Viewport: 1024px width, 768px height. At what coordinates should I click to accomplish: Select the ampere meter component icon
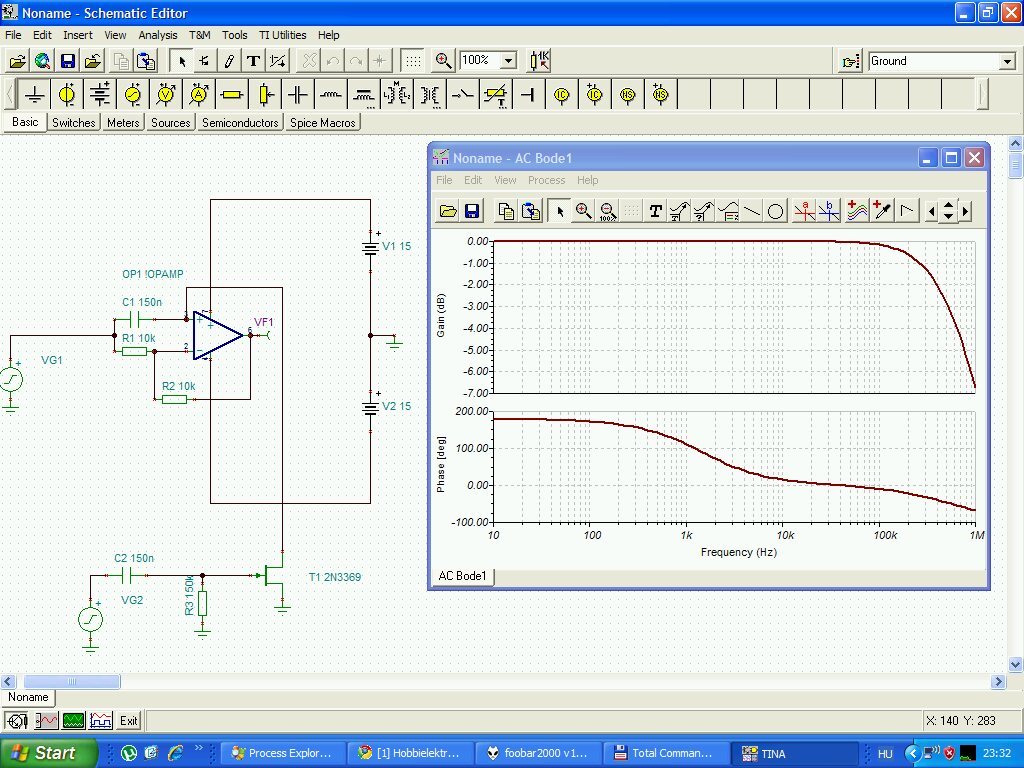tap(199, 95)
